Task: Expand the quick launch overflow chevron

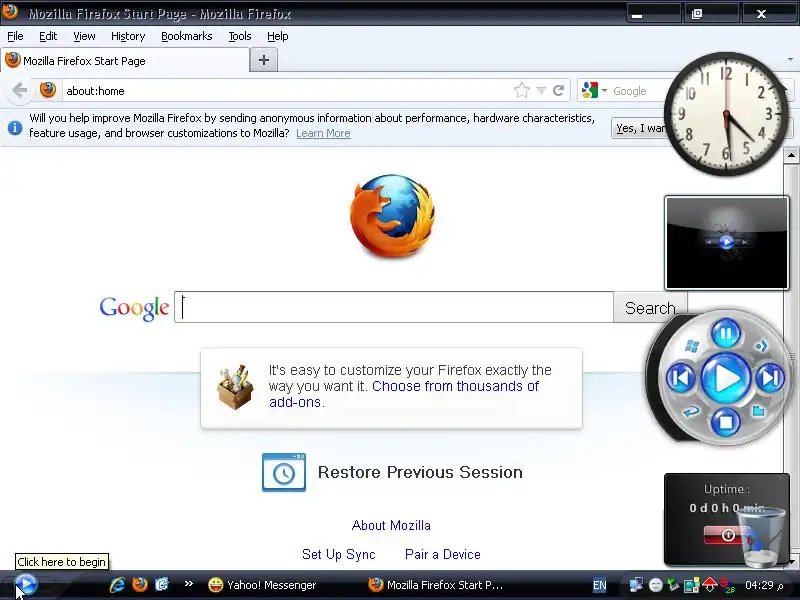Action: (x=189, y=584)
